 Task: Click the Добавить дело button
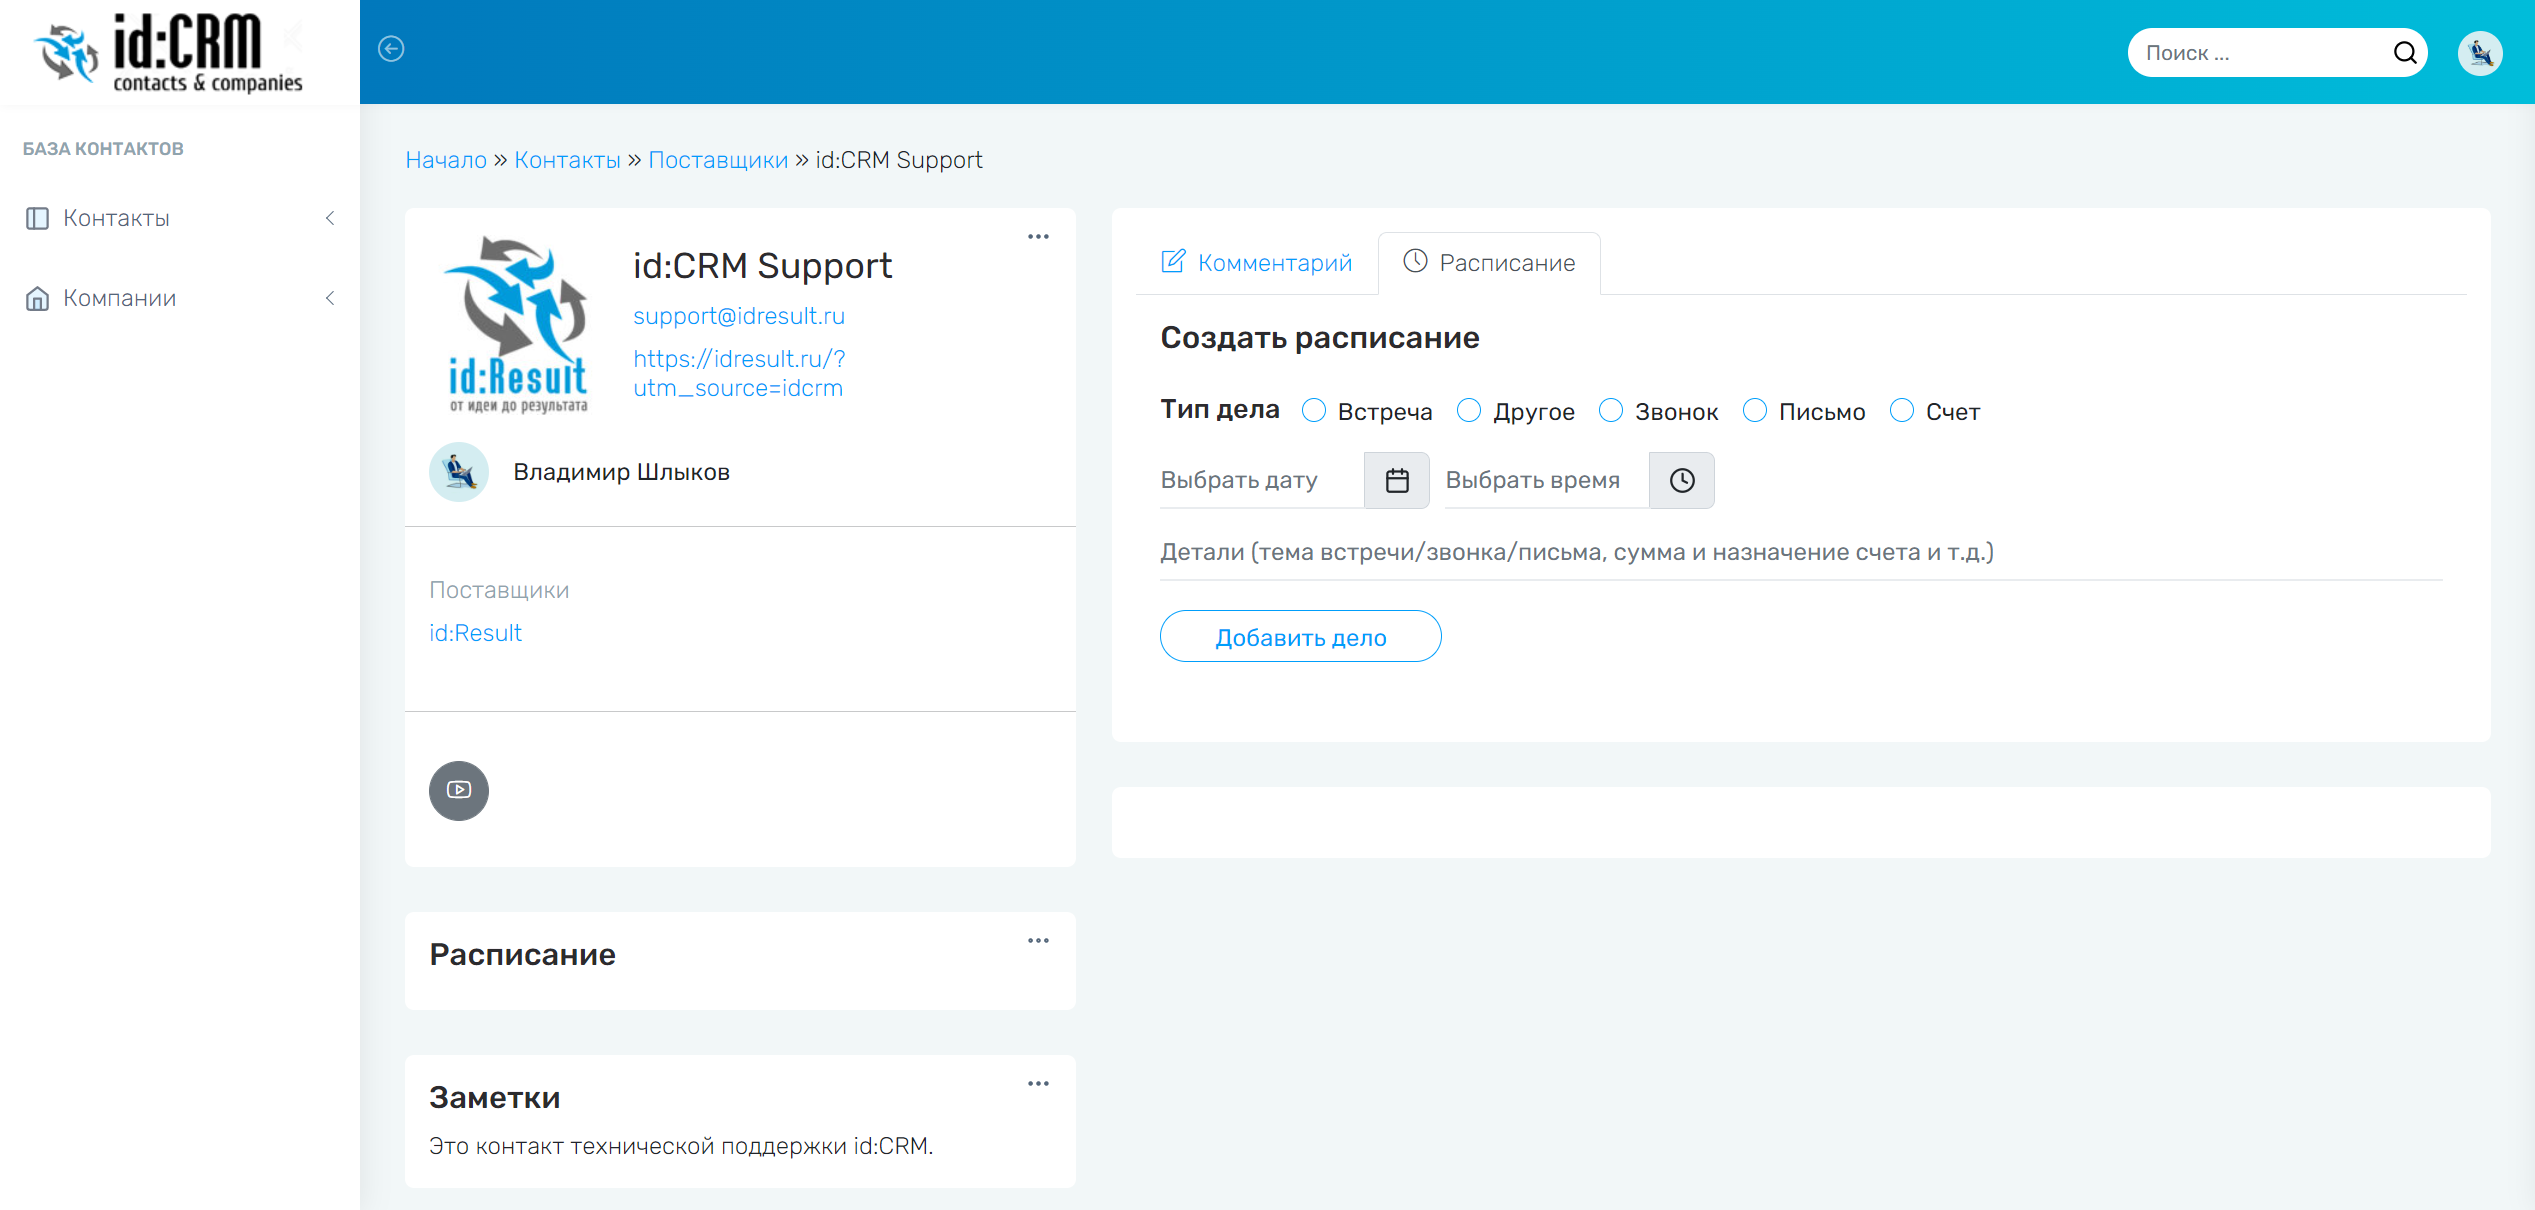click(1300, 637)
